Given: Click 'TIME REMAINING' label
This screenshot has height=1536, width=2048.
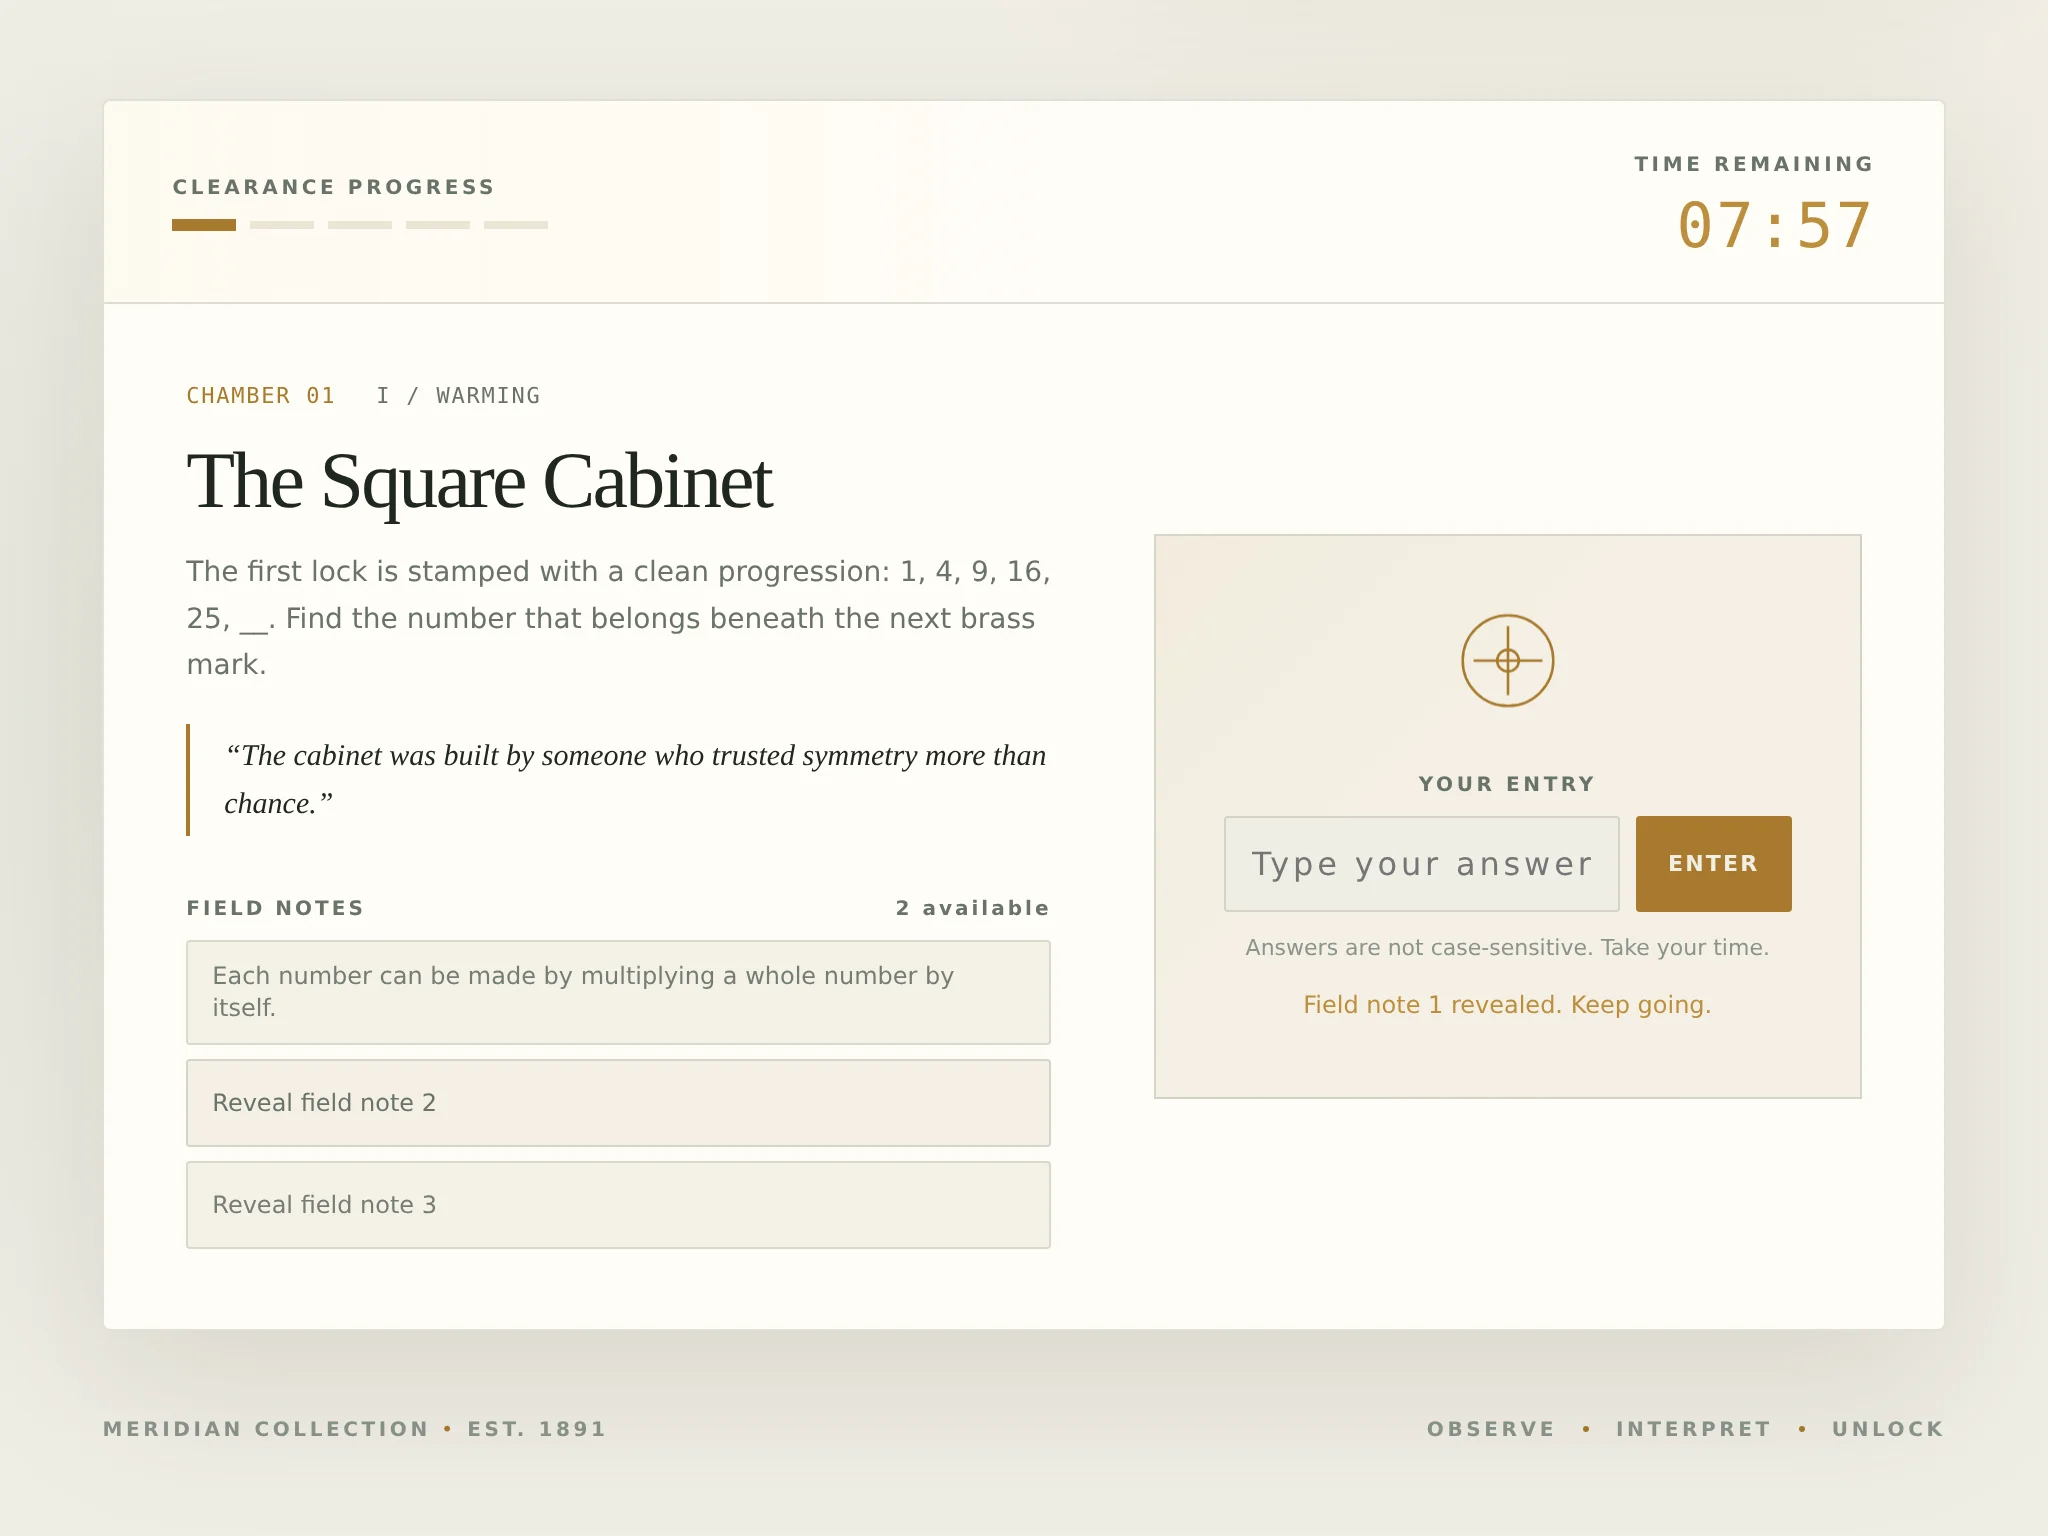Looking at the screenshot, I should point(1754,164).
